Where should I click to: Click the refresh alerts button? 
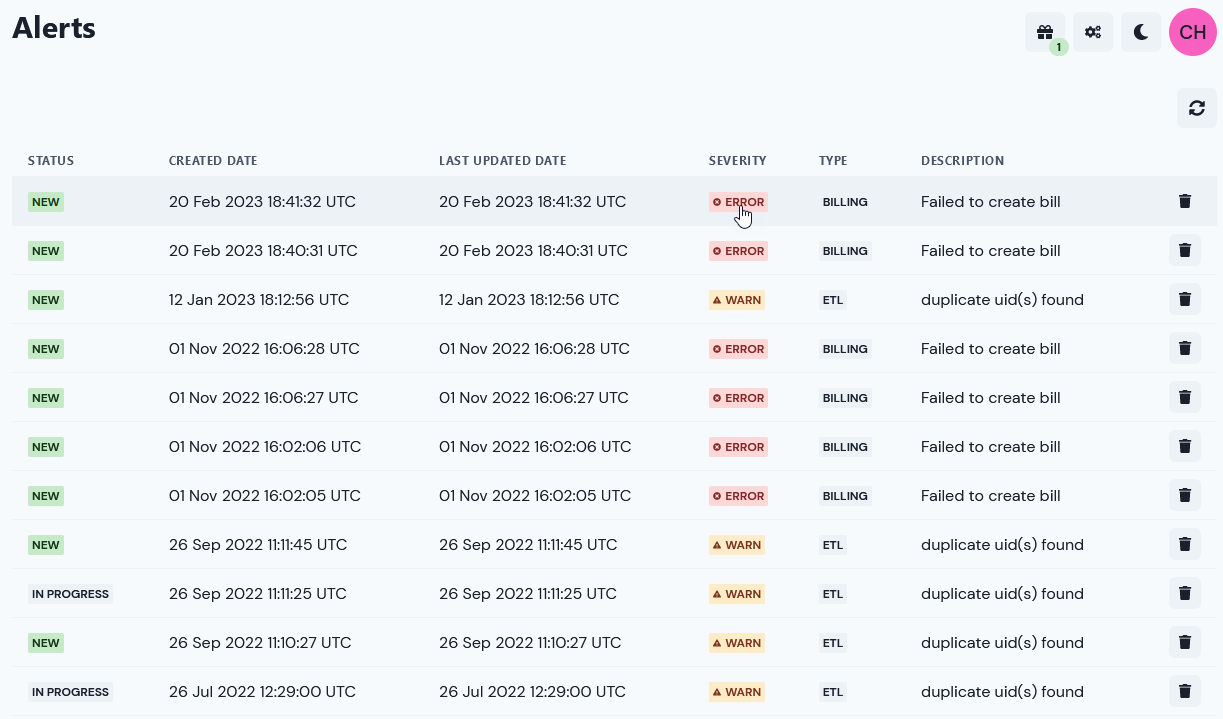[x=1197, y=108]
